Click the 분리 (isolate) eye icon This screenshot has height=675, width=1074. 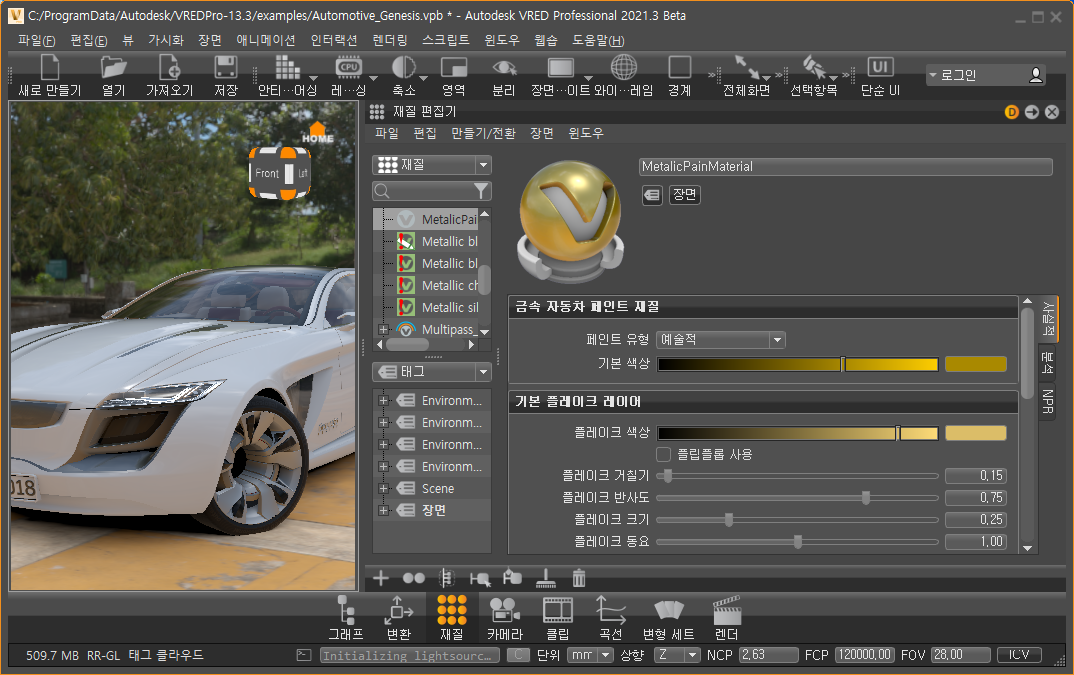(x=504, y=68)
